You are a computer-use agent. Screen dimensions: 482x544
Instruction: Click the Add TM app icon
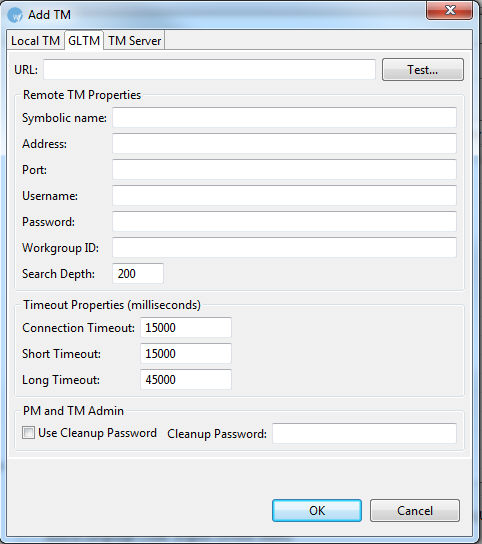[x=15, y=15]
